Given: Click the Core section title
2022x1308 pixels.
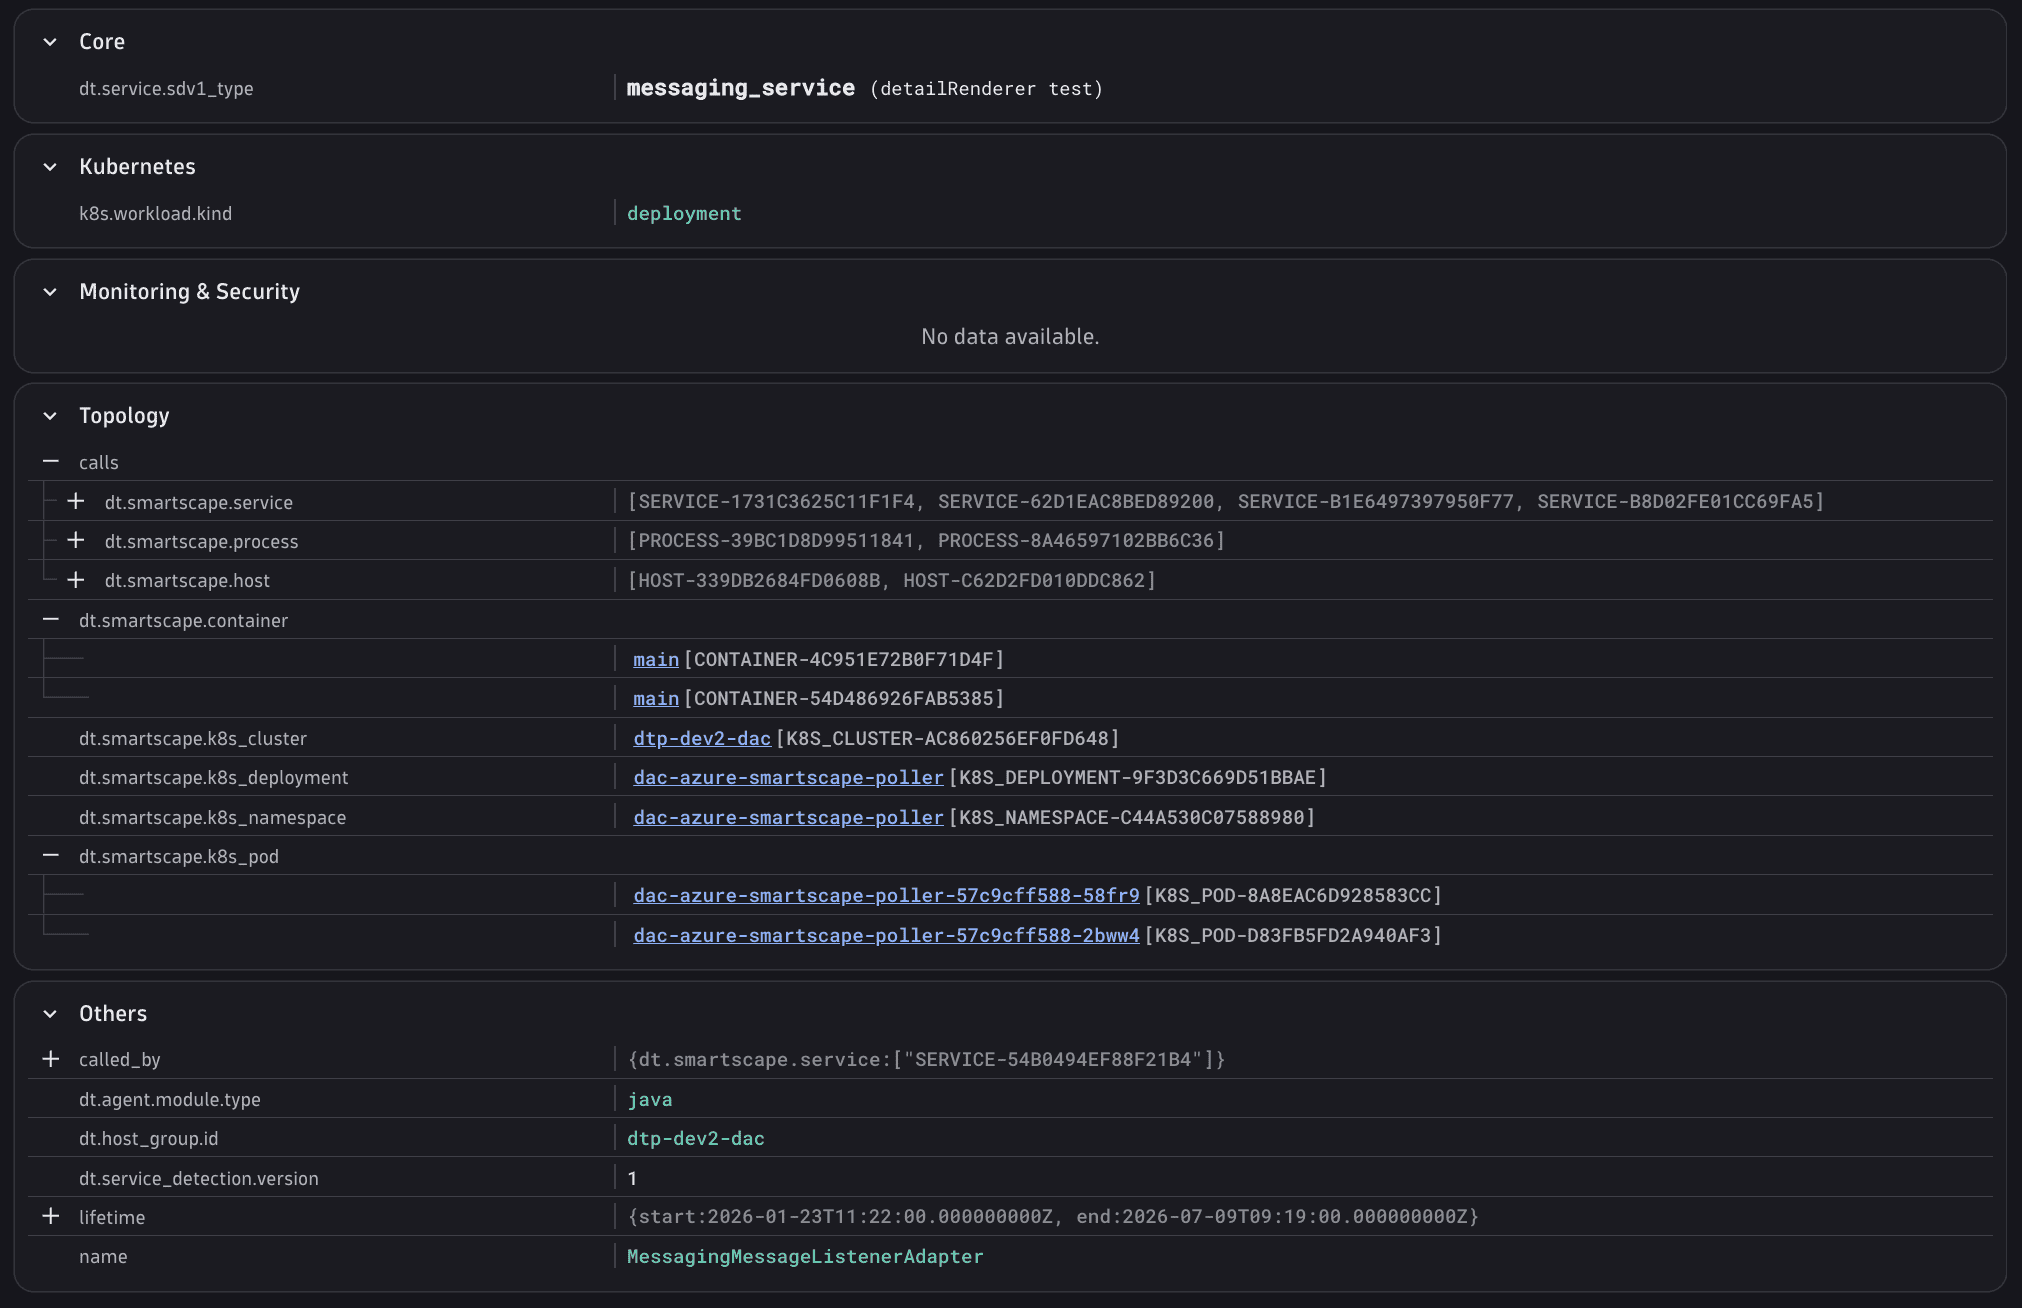Looking at the screenshot, I should [x=102, y=42].
